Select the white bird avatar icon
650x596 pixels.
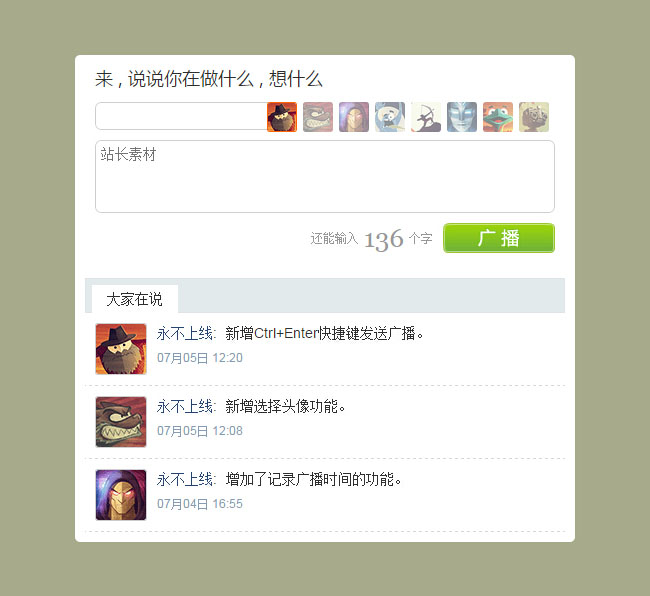(390, 117)
